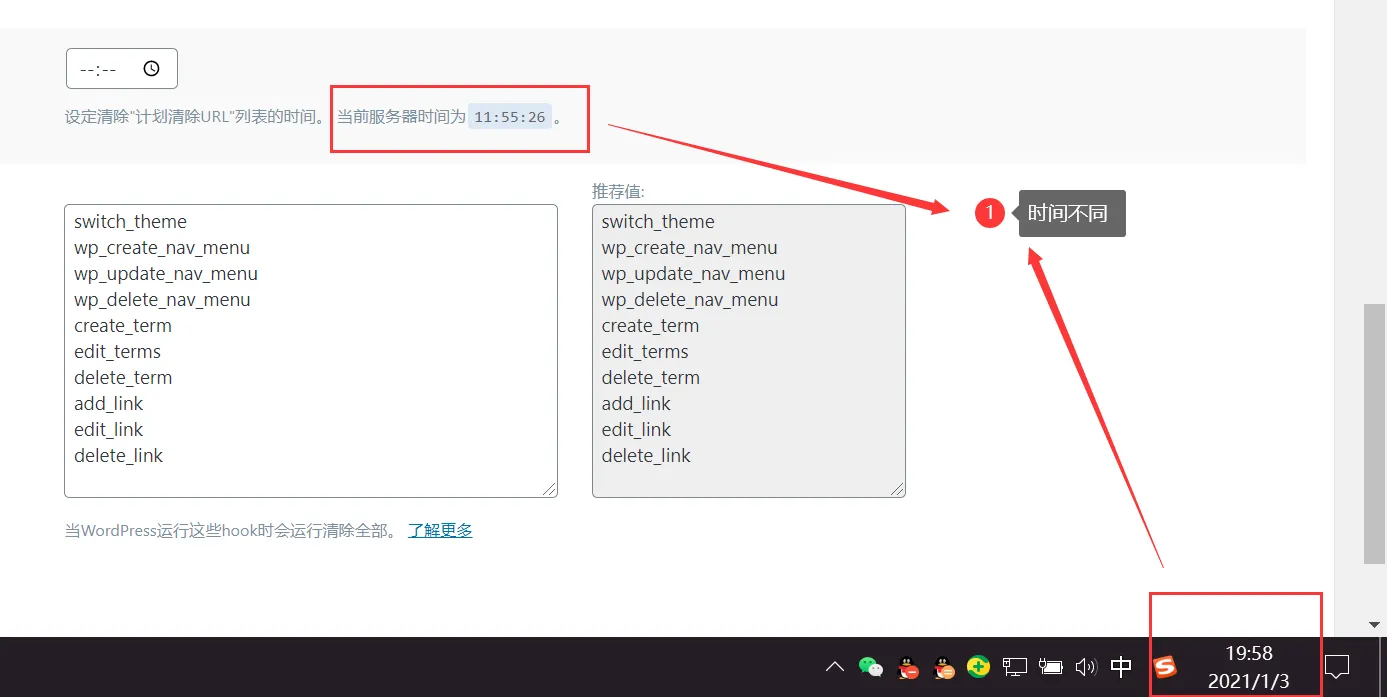Click wp_update_nav_menu in the editable hooks box
This screenshot has width=1387, height=697.
tap(166, 274)
